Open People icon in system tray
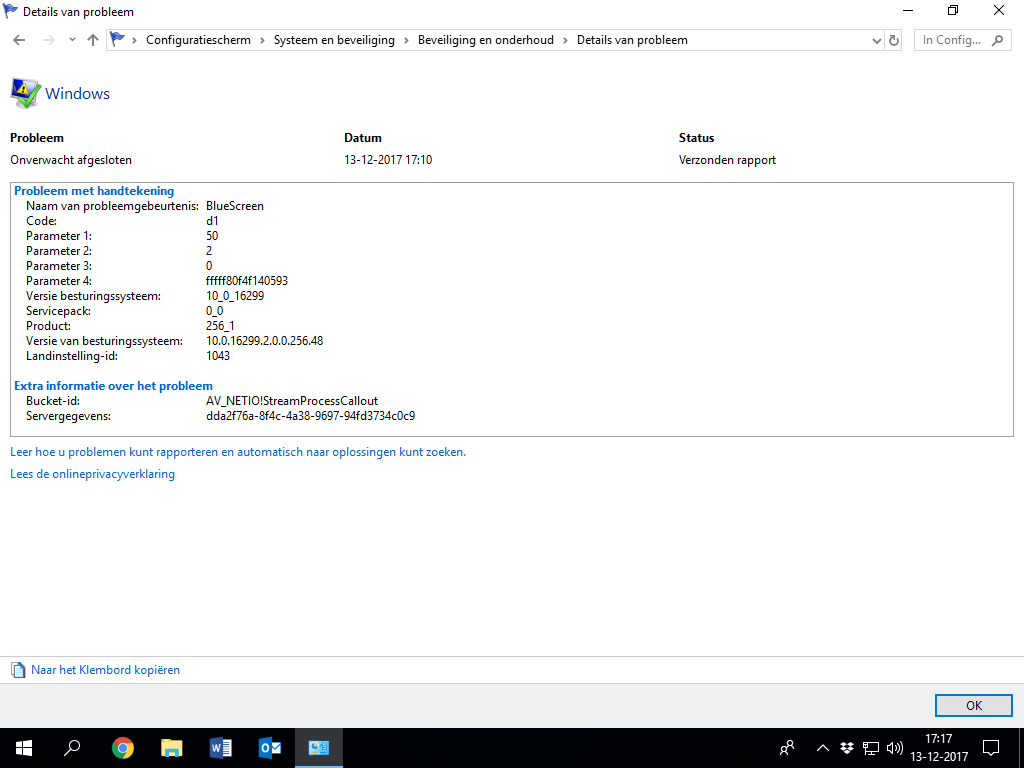 788,748
